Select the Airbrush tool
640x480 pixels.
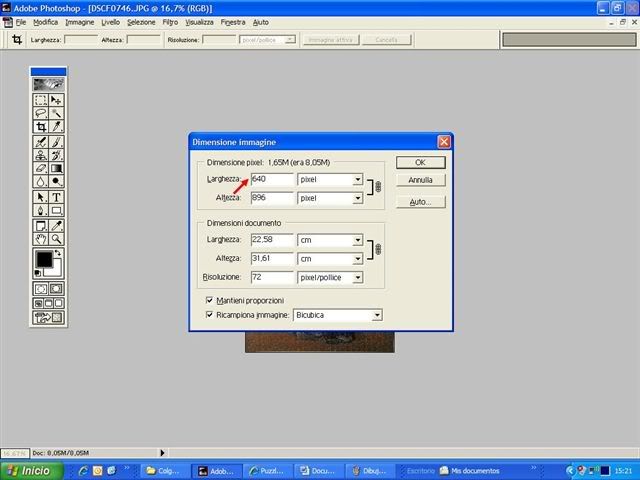point(40,142)
